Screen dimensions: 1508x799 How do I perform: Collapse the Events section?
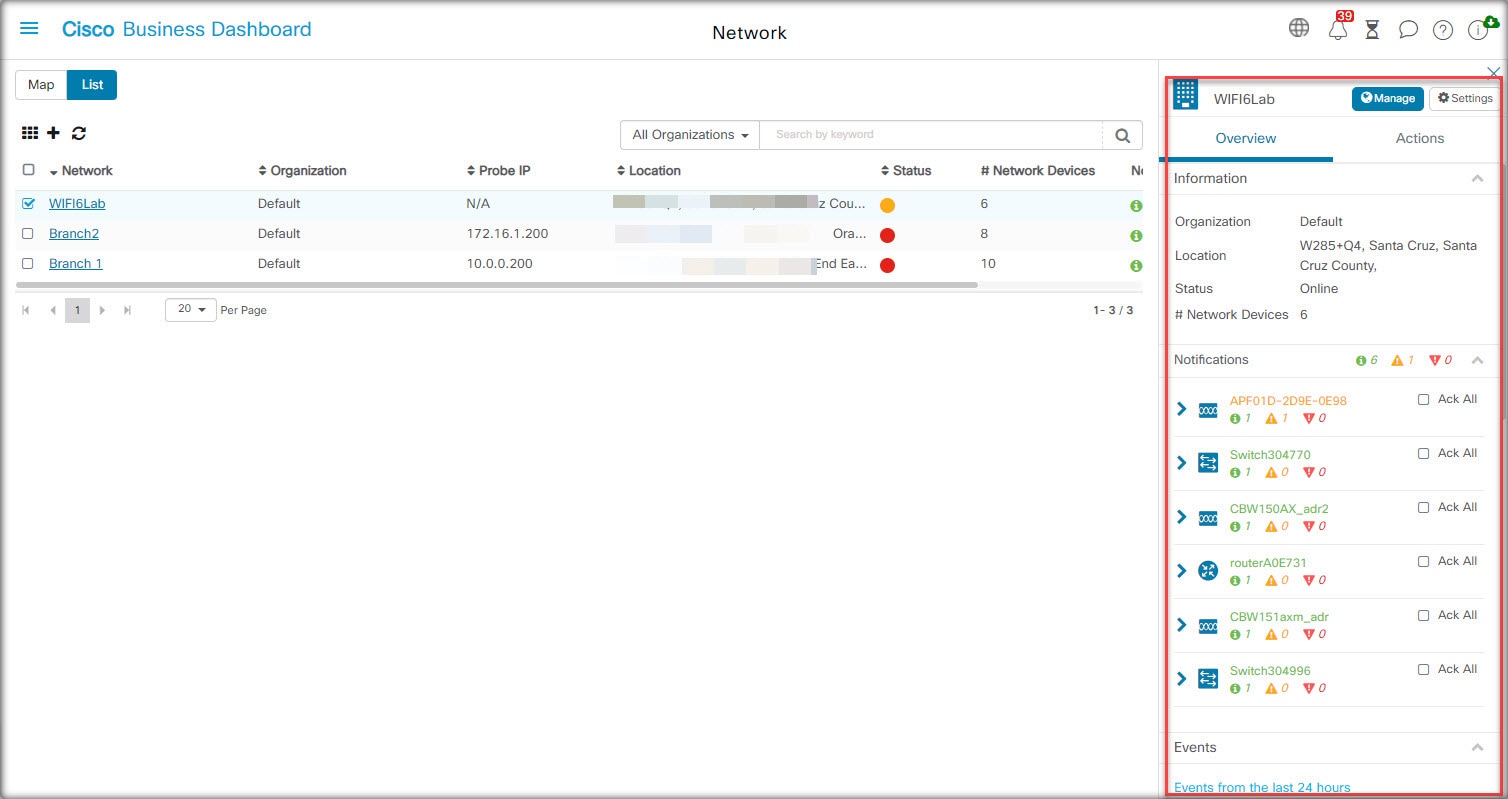[1477, 747]
